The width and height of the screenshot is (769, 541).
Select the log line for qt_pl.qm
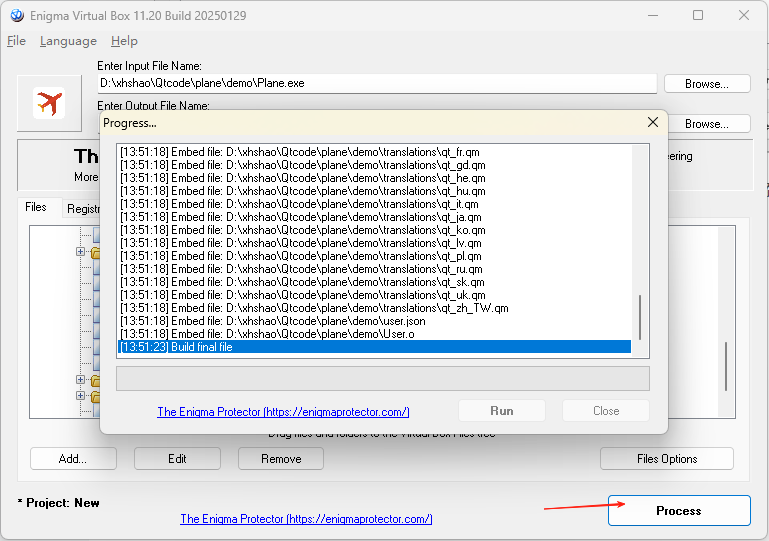pos(375,256)
